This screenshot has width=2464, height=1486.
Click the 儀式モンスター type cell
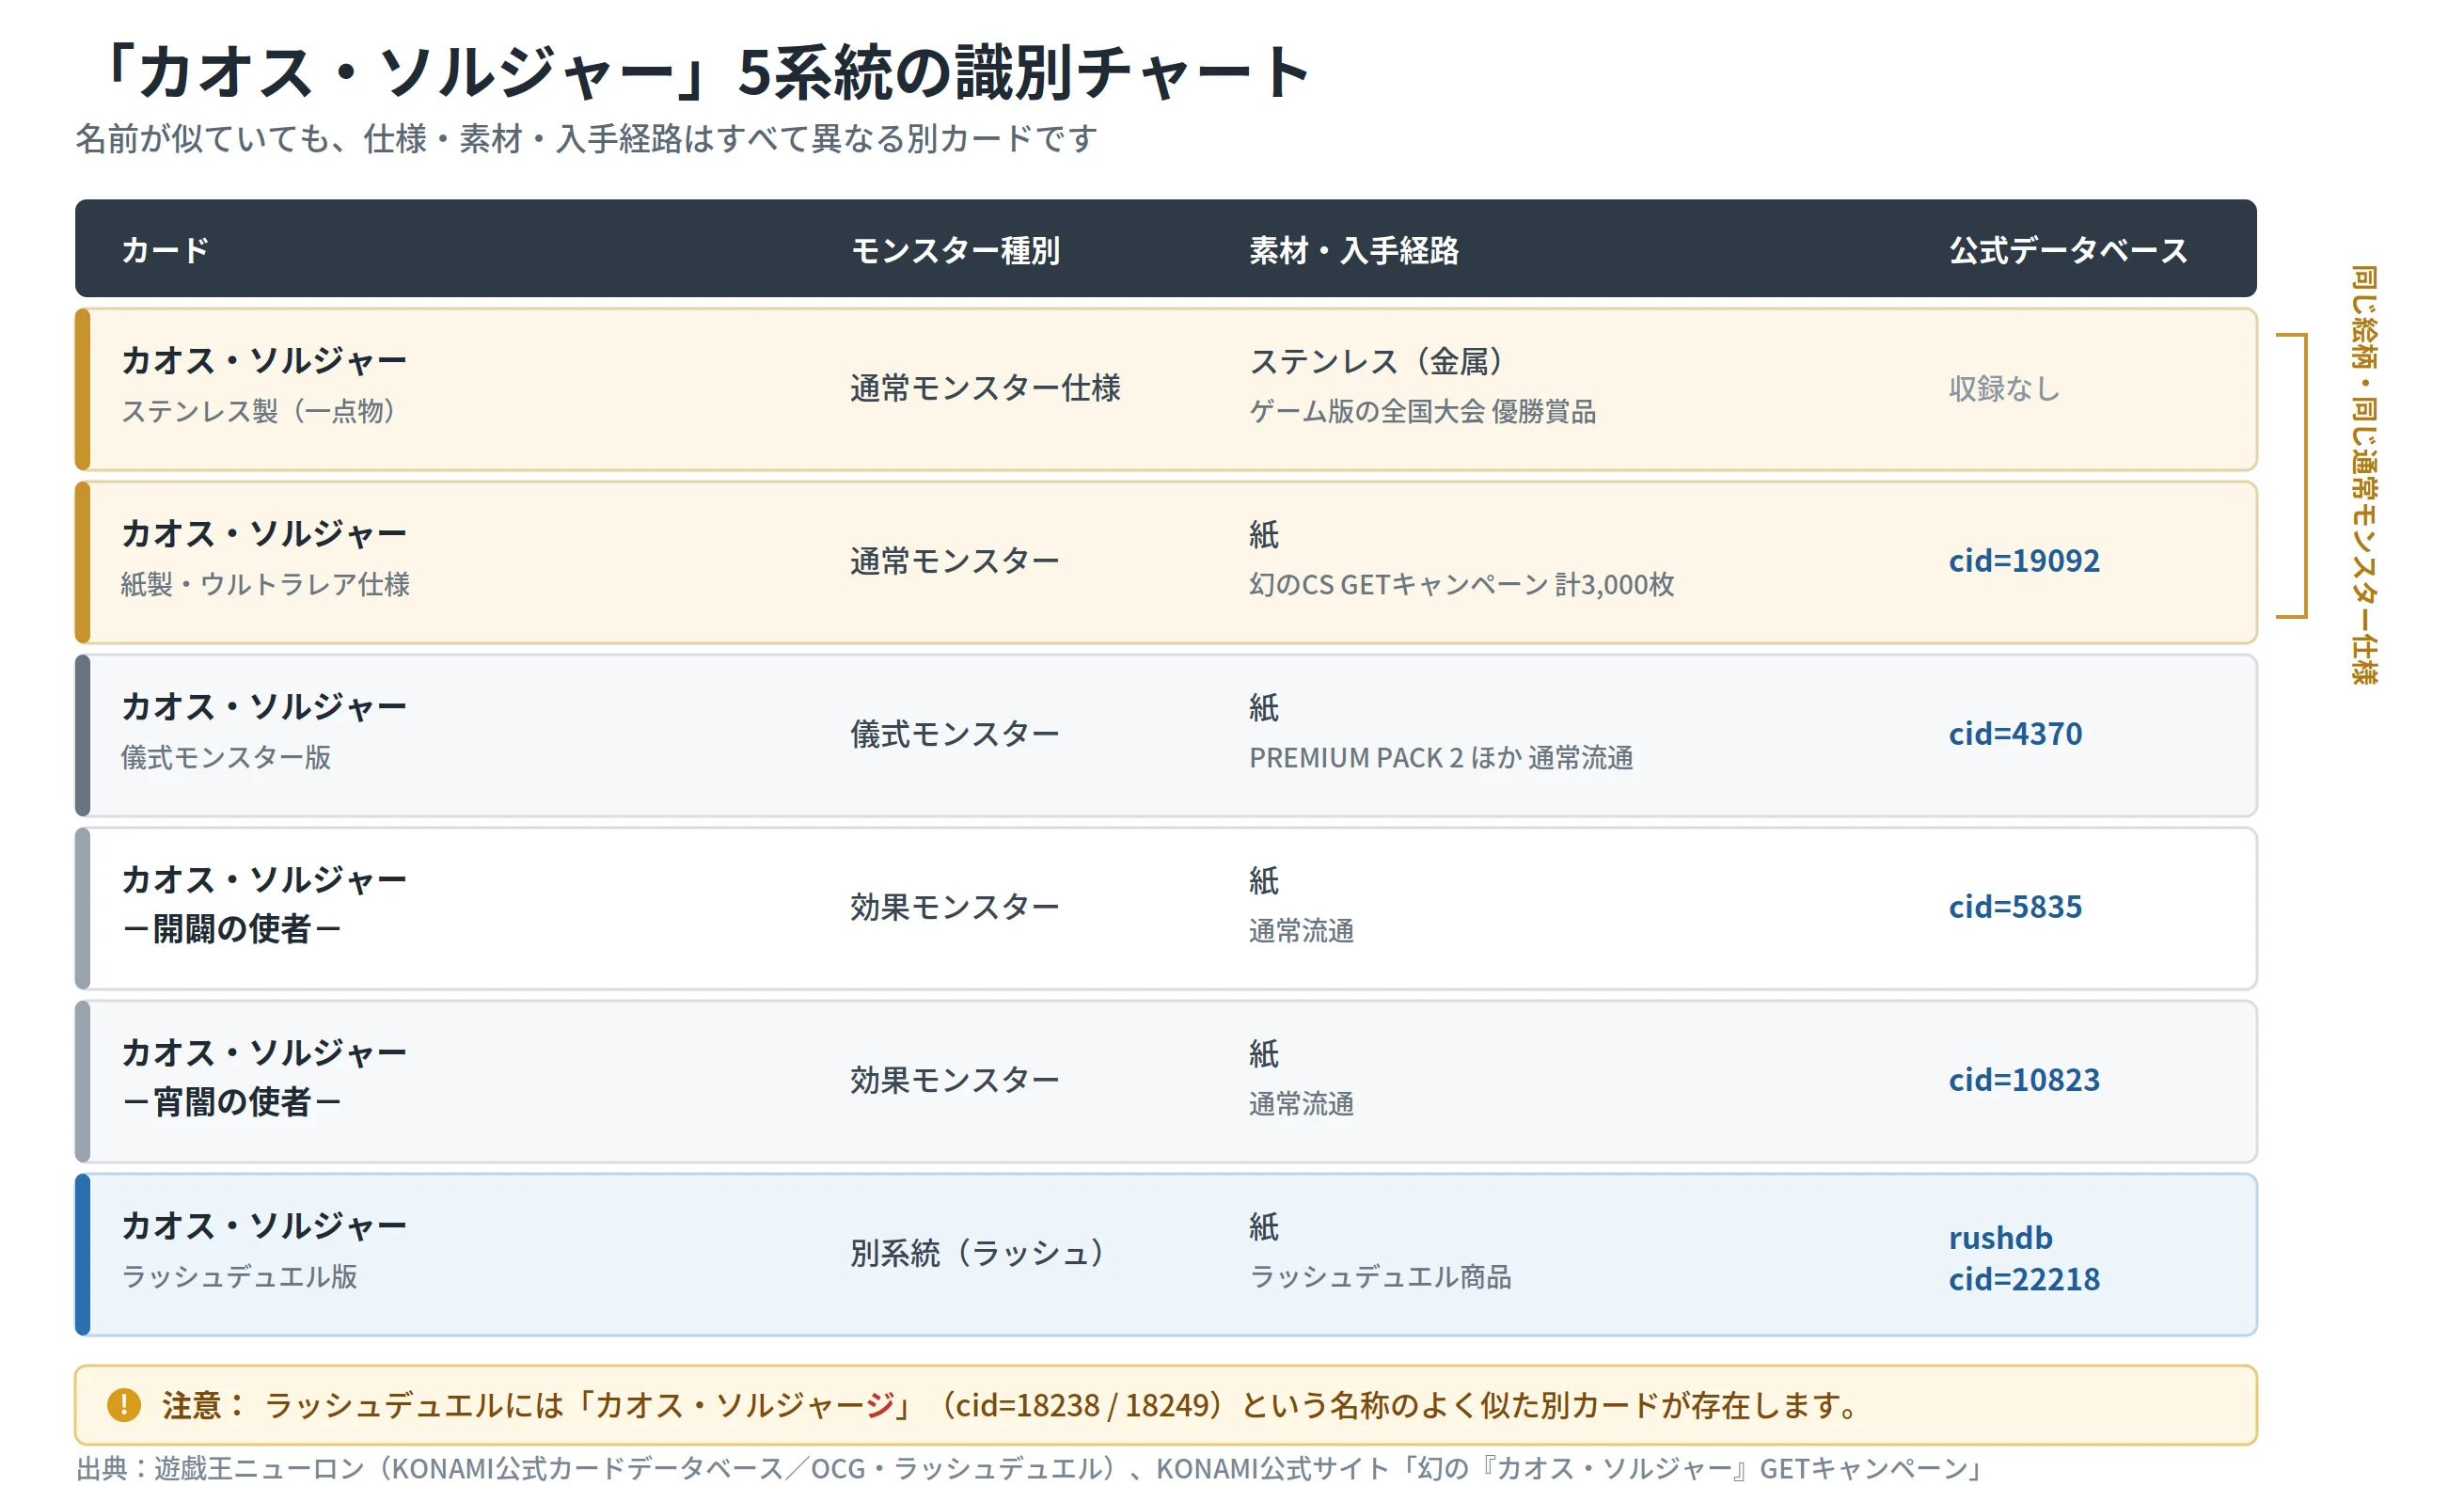click(x=955, y=734)
